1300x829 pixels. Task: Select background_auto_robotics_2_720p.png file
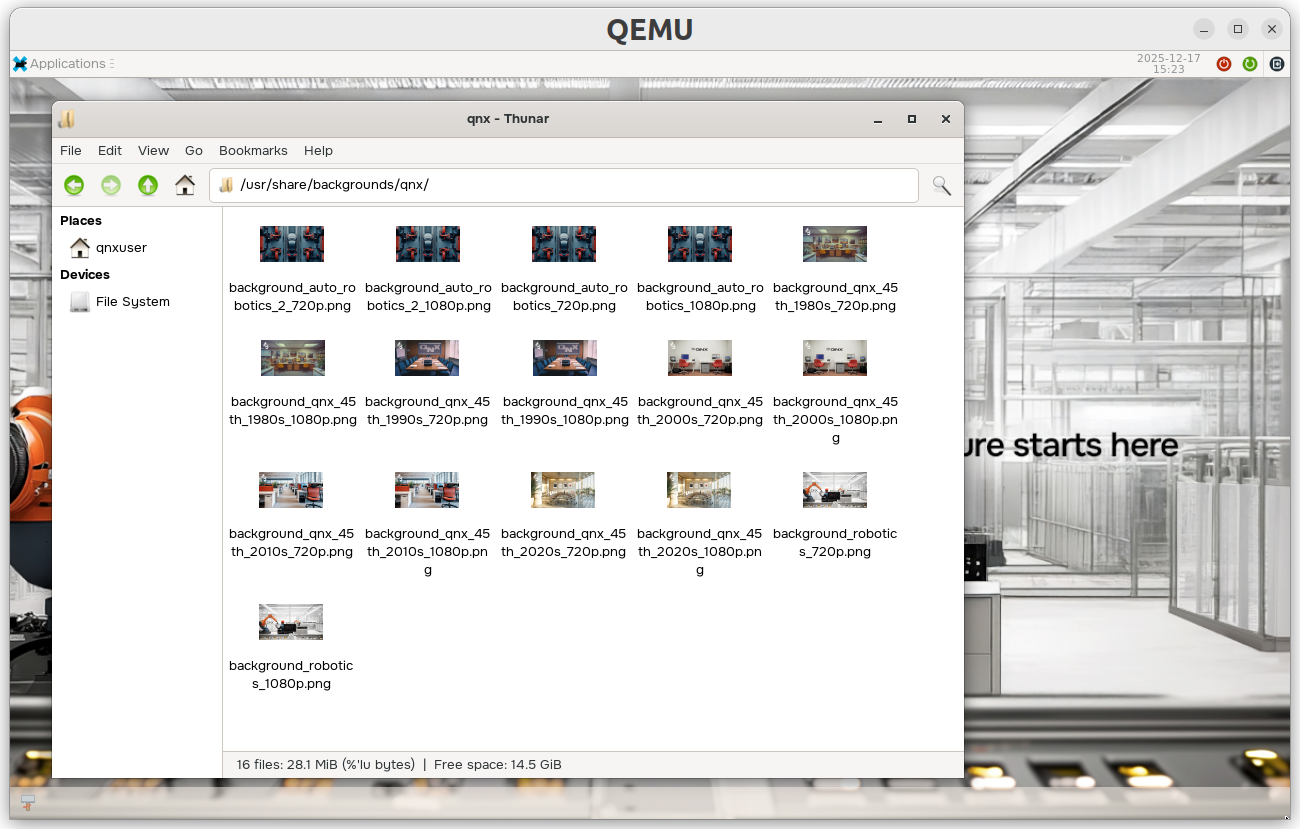[291, 244]
